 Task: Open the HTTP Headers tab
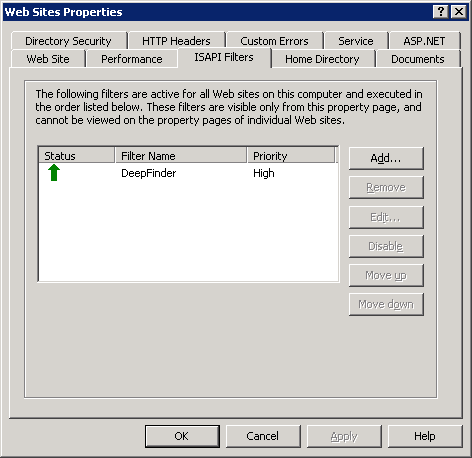(176, 41)
